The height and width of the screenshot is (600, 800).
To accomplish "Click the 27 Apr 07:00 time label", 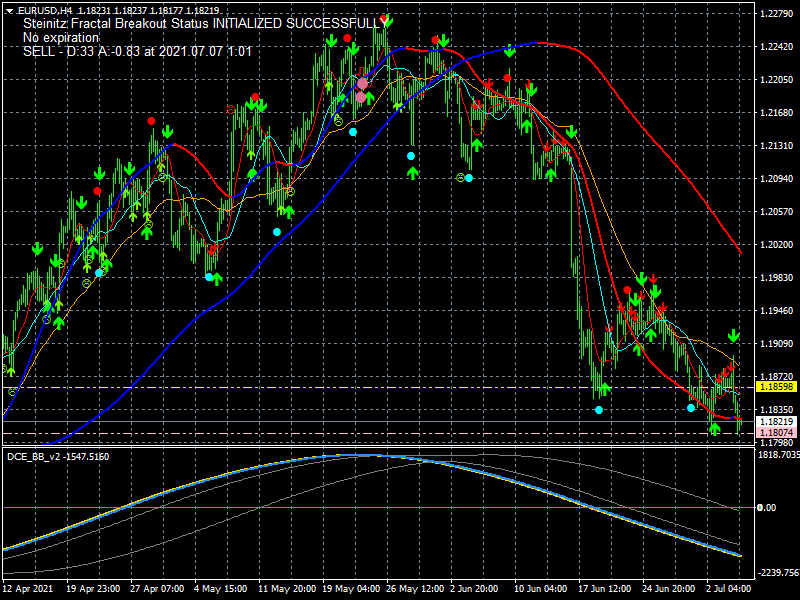I will click(157, 589).
